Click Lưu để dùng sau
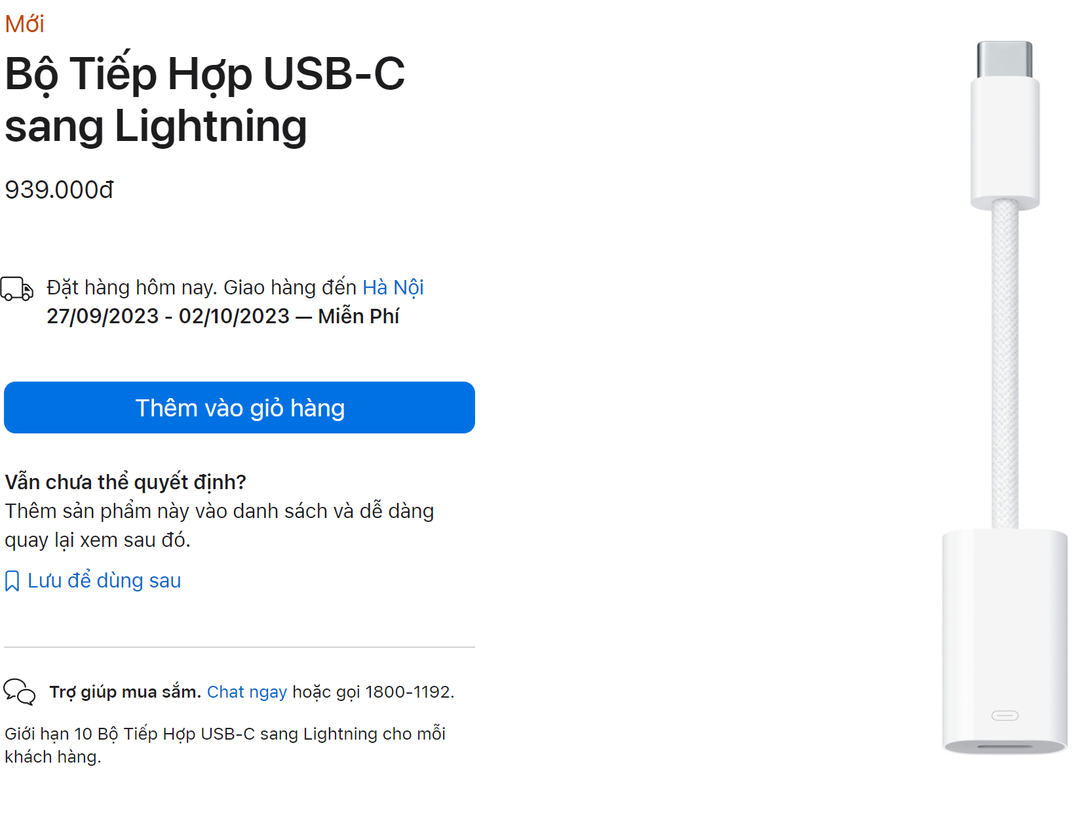Screen dimensions: 1080x817 point(103,580)
